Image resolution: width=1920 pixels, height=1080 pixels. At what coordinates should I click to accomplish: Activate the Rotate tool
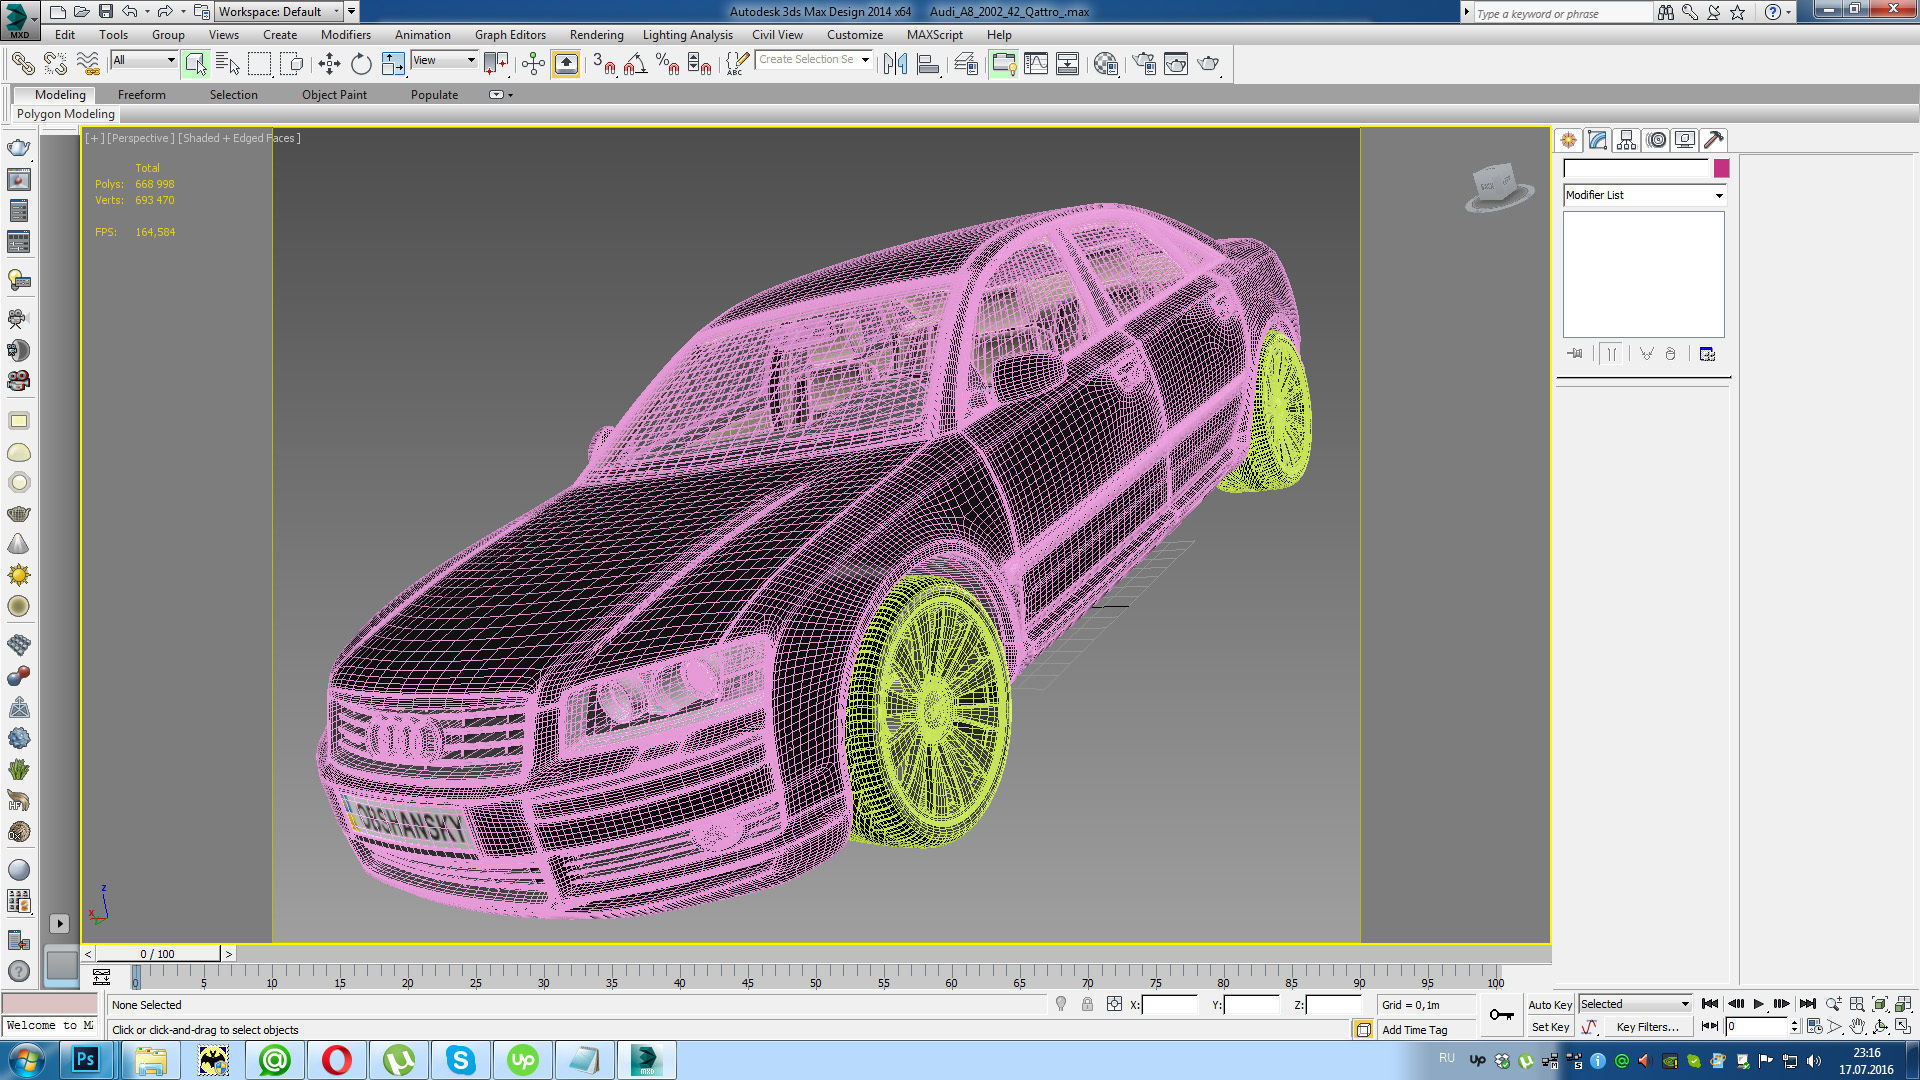click(x=361, y=64)
